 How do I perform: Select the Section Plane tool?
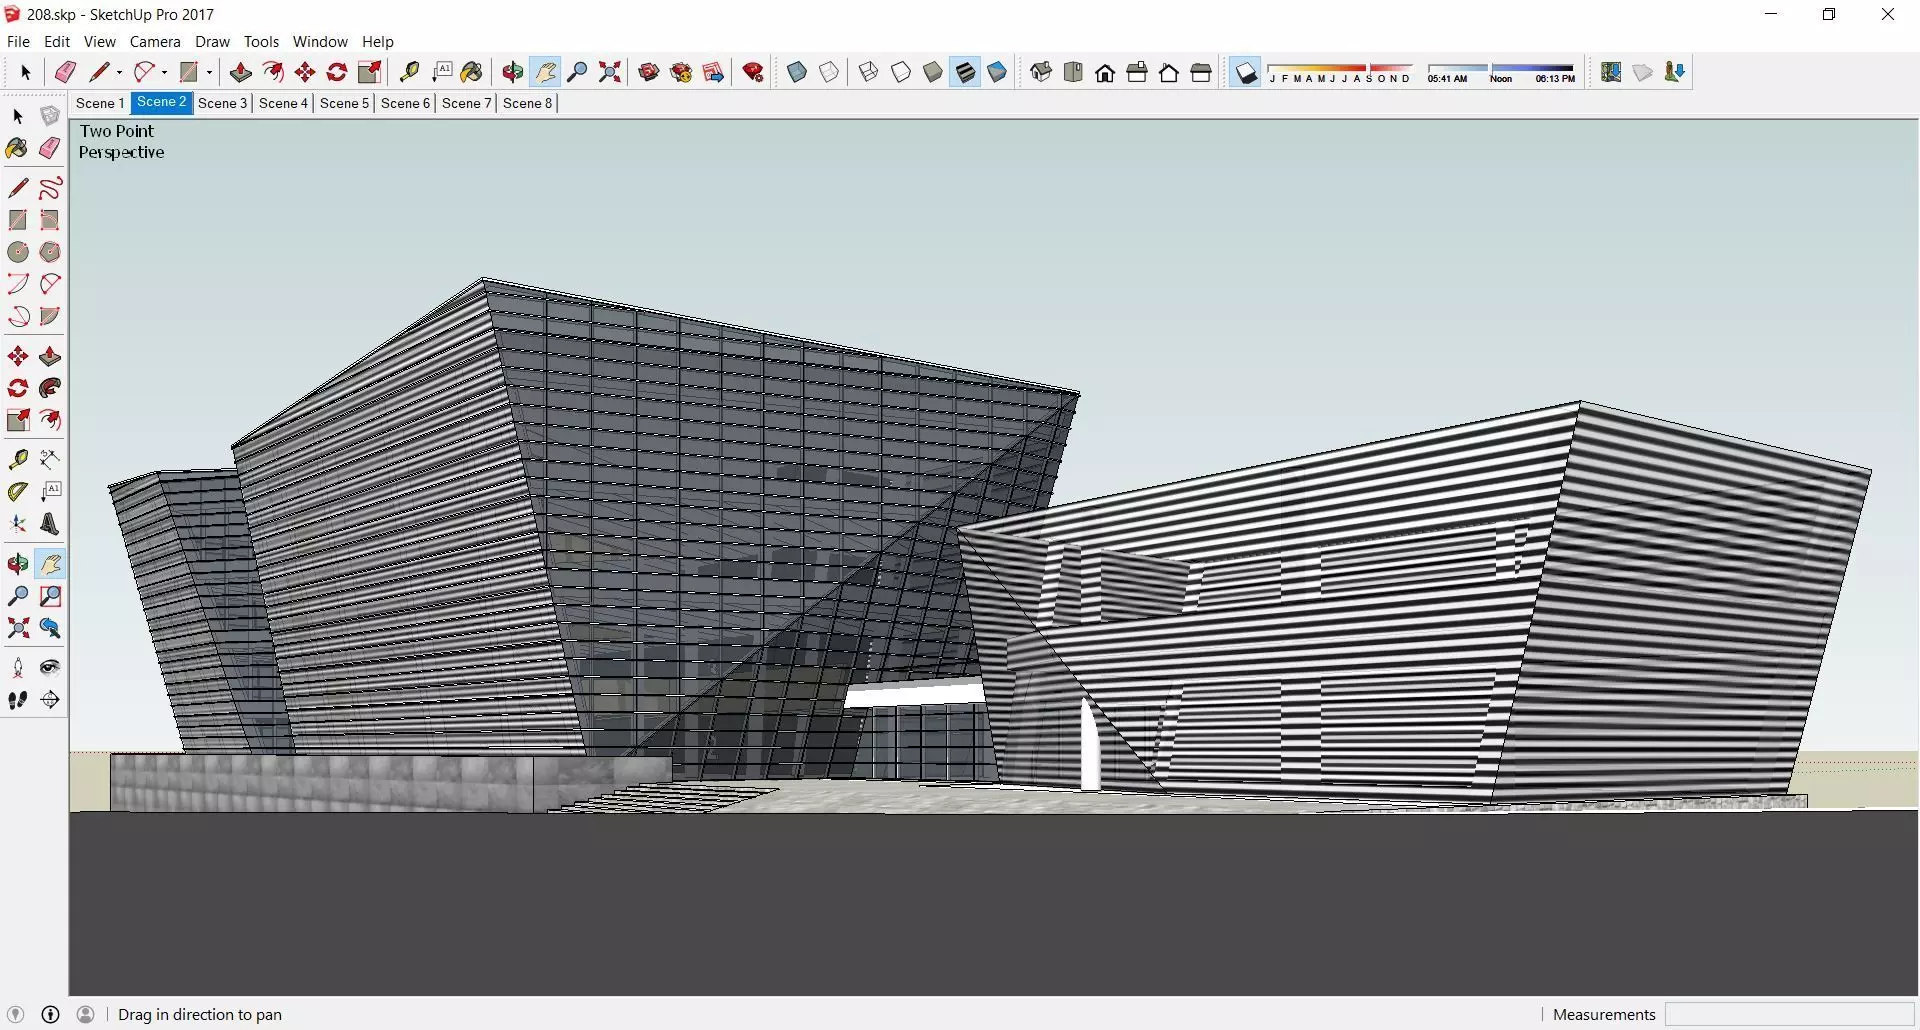pos(50,700)
